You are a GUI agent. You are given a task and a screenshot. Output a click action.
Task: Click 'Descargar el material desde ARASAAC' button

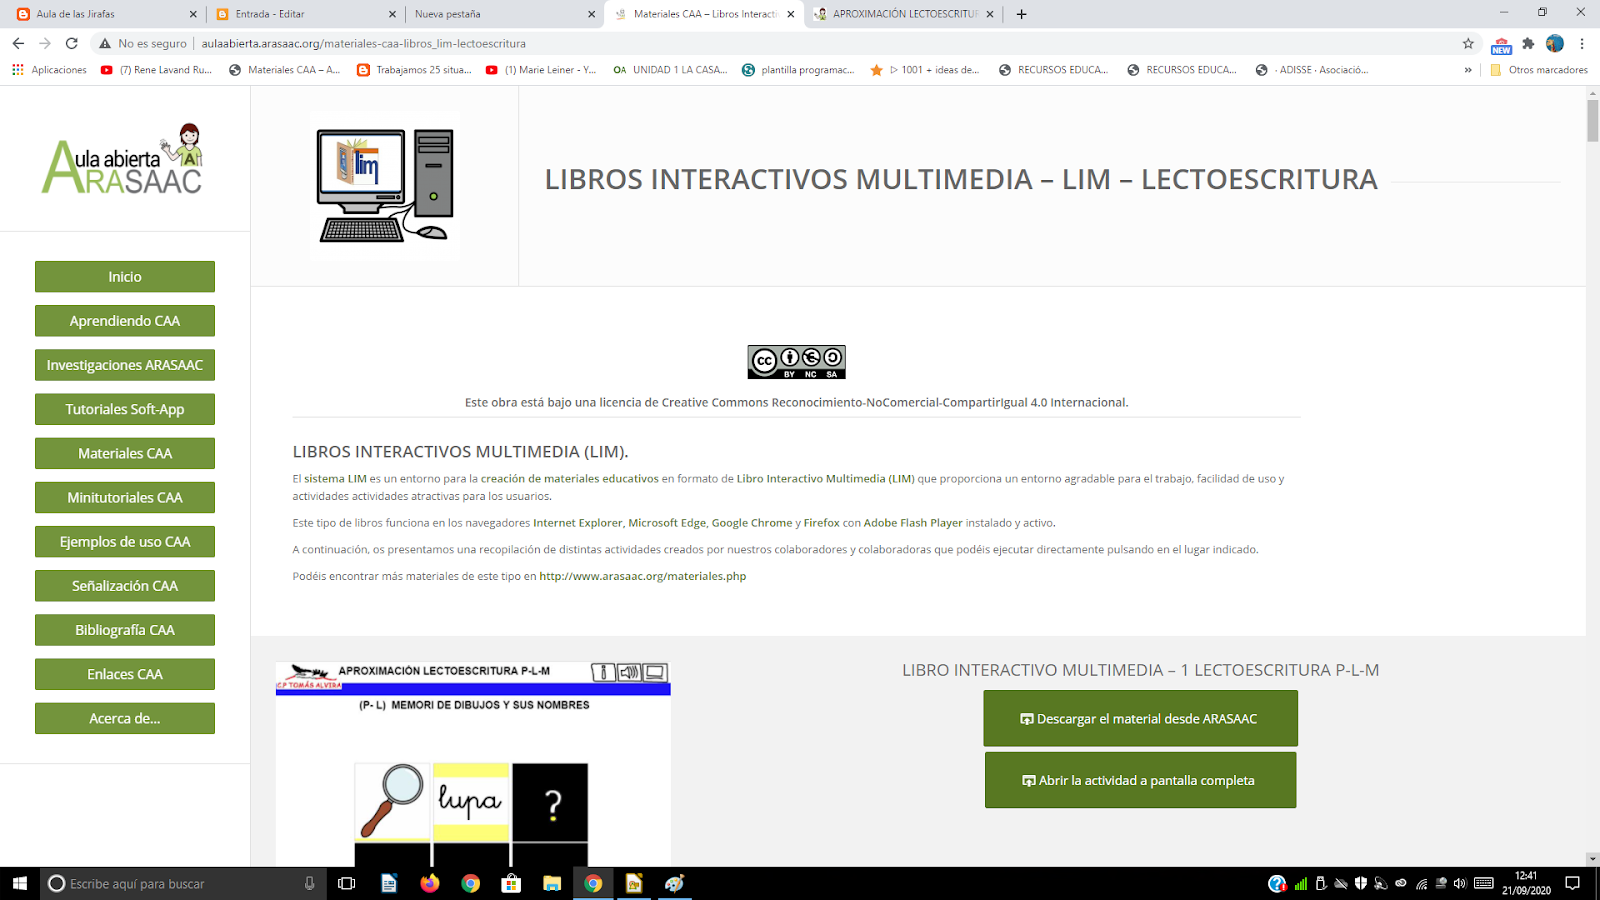(x=1140, y=718)
